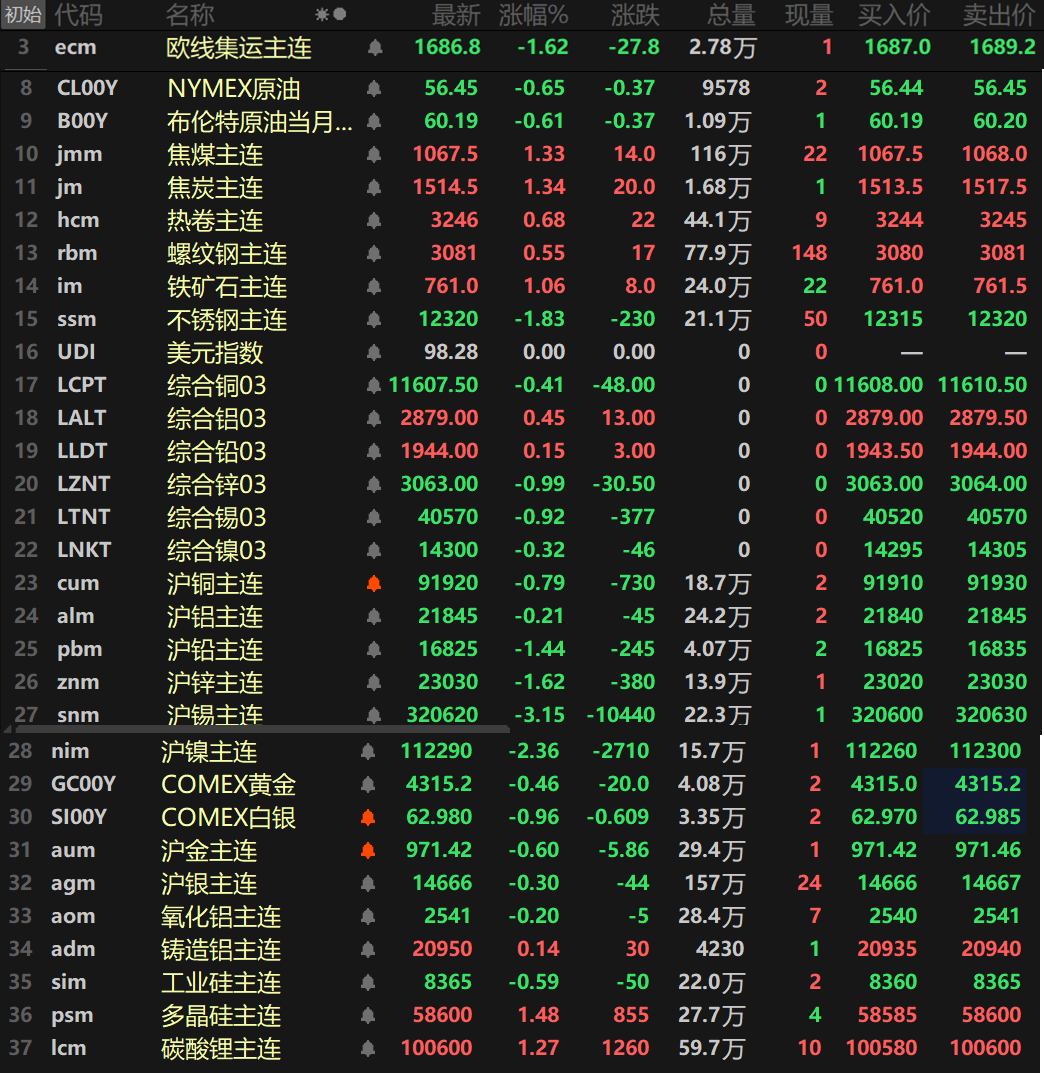Click the sun-and-dot icon in the header

tap(330, 14)
